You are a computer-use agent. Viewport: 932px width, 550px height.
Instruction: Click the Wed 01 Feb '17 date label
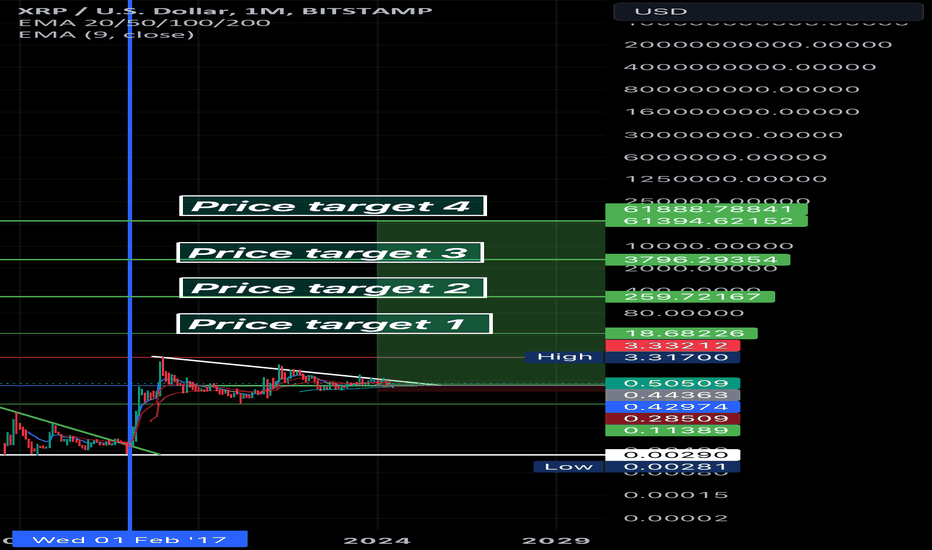tap(130, 539)
